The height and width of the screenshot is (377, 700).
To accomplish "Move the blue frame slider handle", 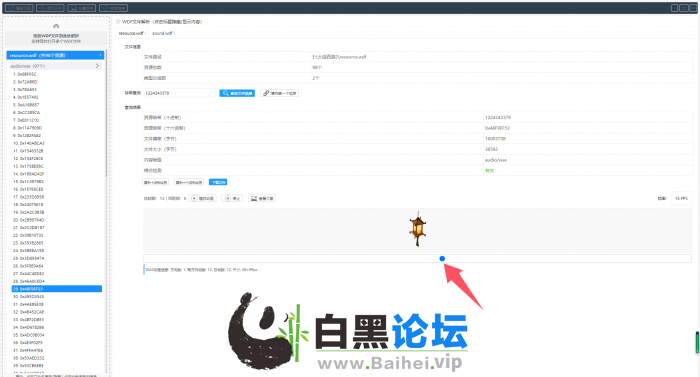I will [442, 259].
